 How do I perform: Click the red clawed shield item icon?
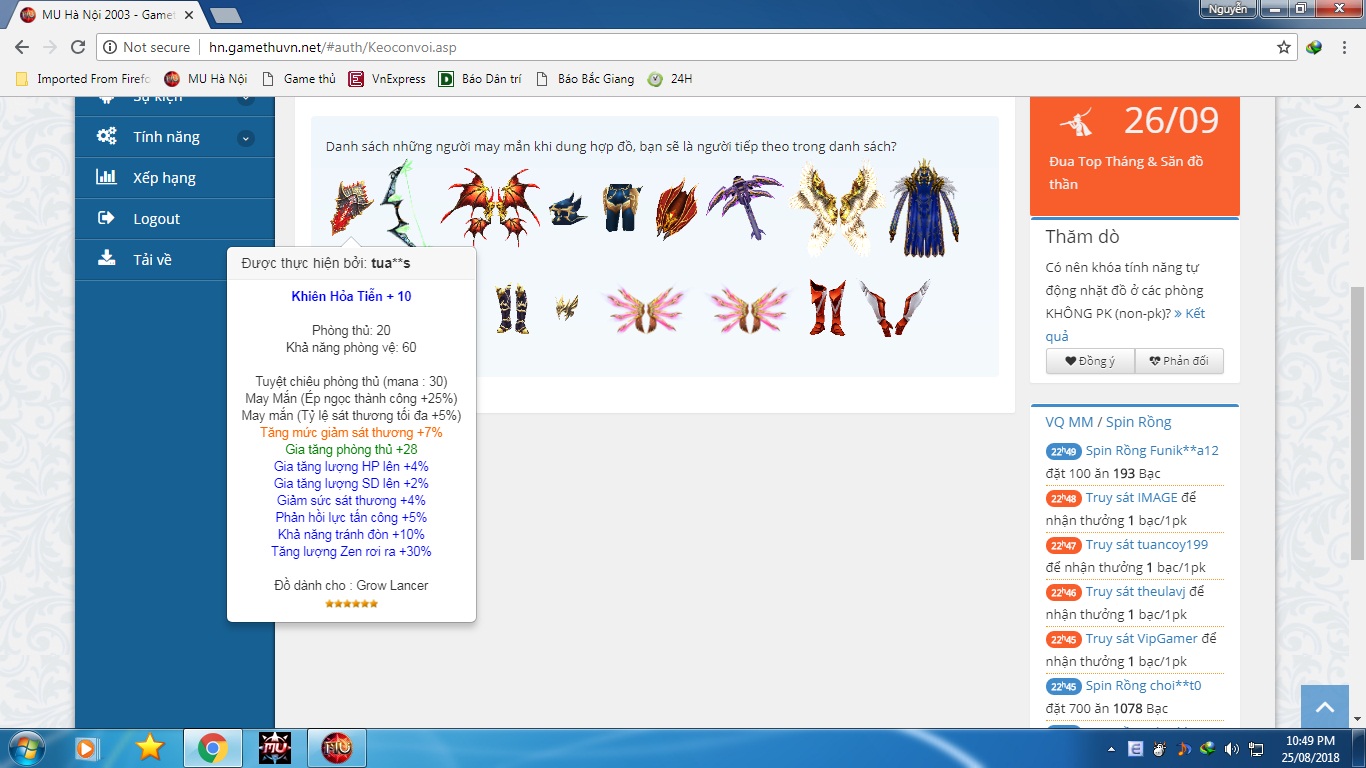tap(677, 208)
